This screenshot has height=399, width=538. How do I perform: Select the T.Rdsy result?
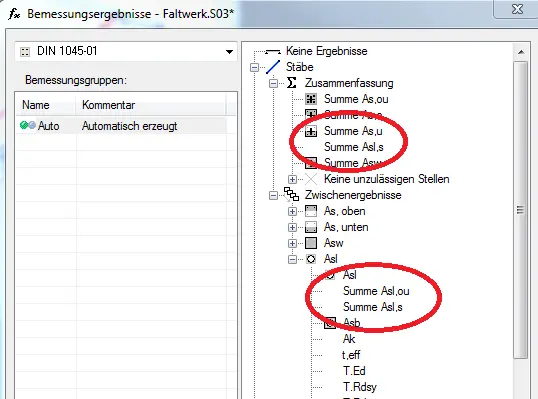[x=360, y=387]
